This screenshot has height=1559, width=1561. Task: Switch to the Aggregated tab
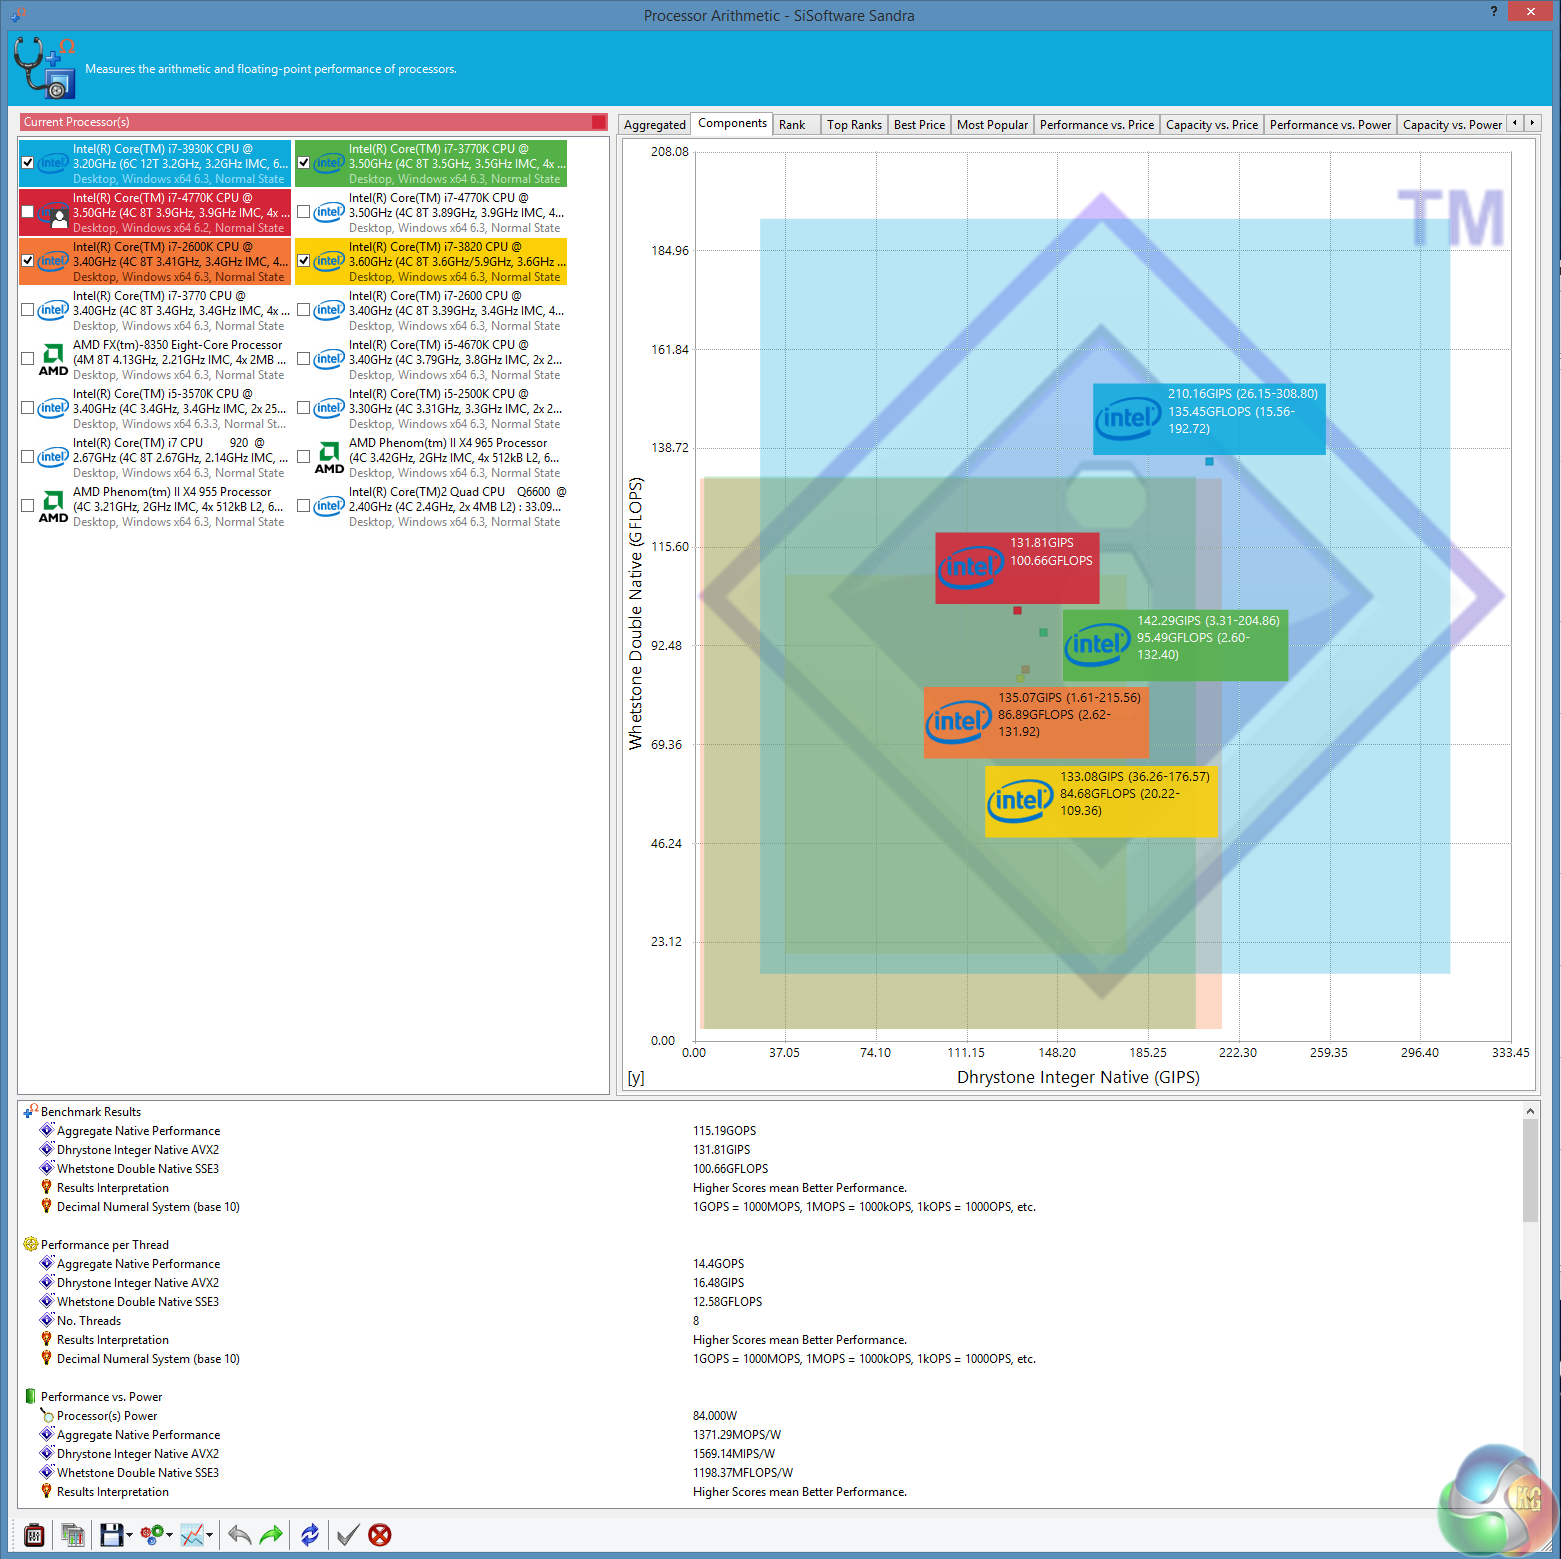click(654, 125)
